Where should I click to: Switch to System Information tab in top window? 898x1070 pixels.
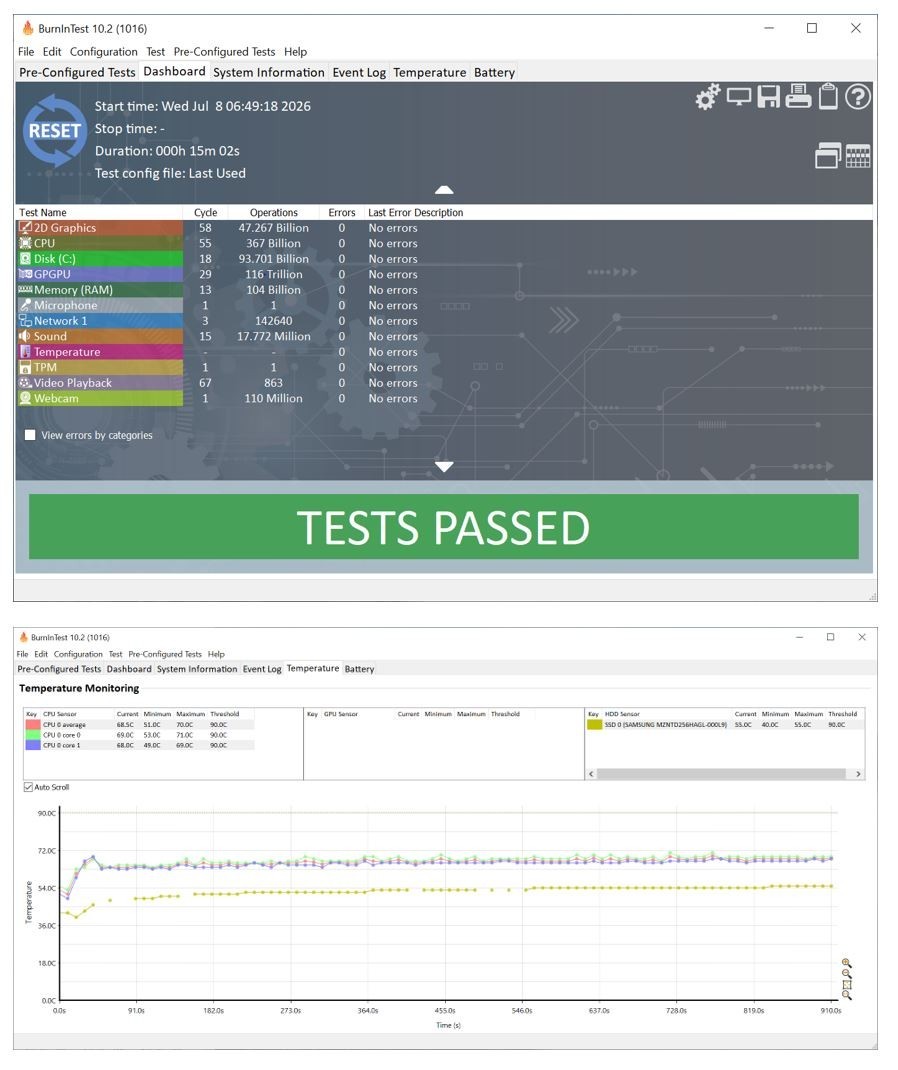click(x=269, y=72)
